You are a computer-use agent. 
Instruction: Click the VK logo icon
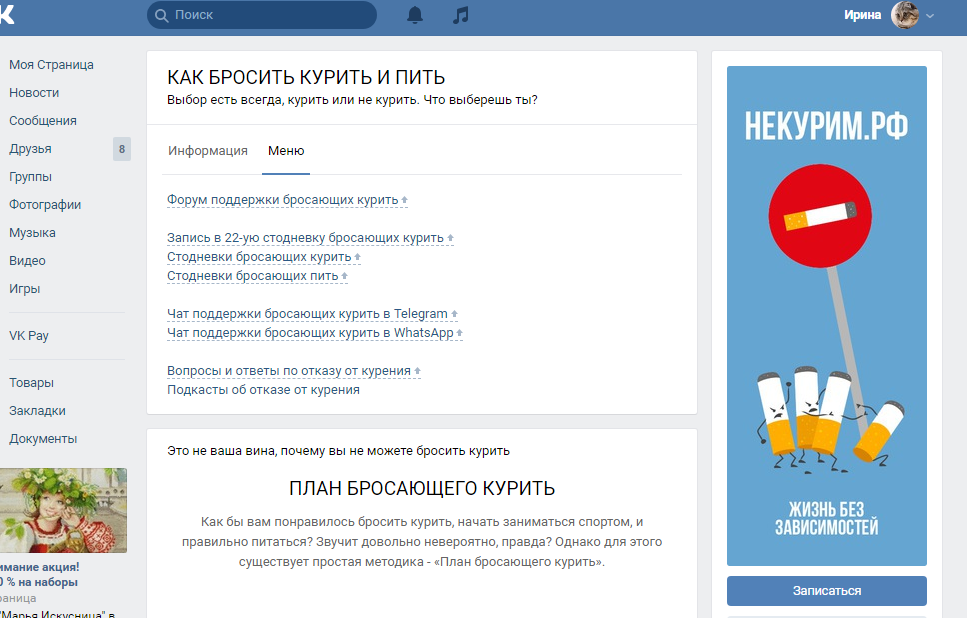coord(6,14)
